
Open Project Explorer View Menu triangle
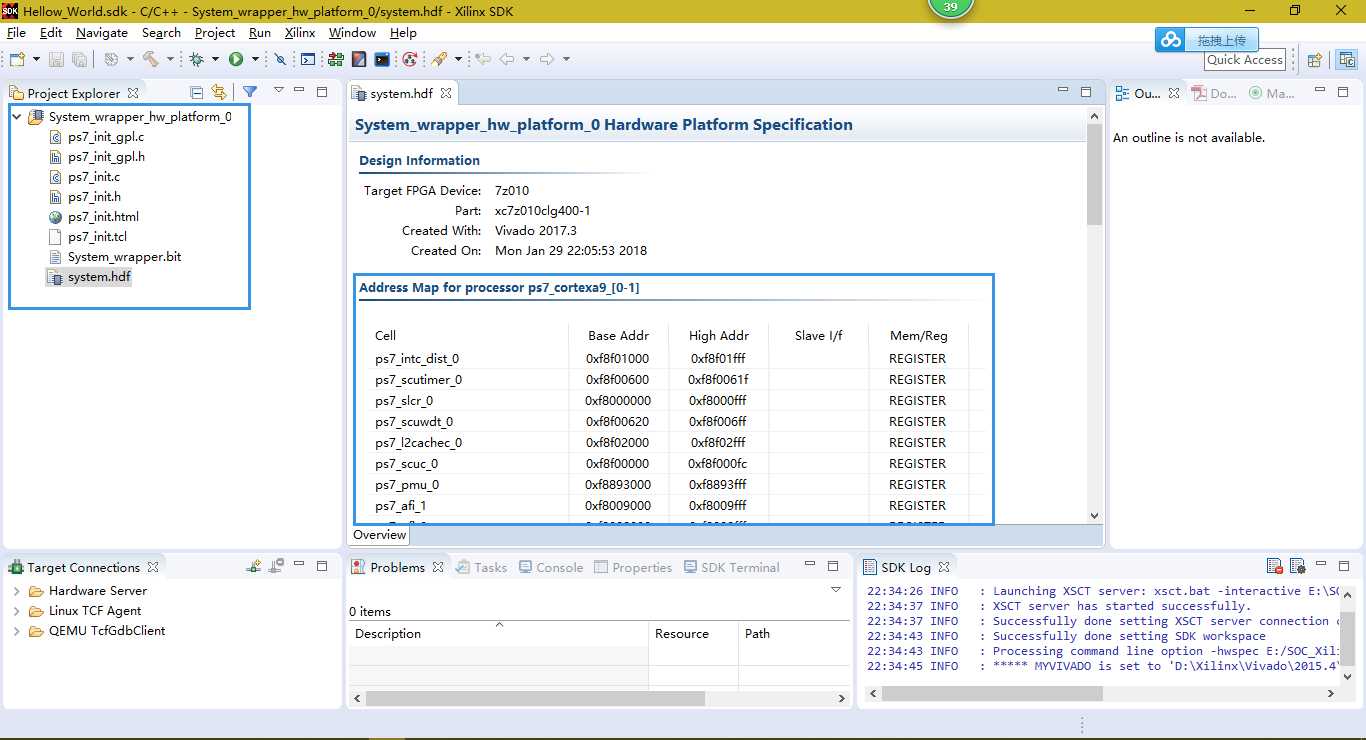tap(279, 91)
